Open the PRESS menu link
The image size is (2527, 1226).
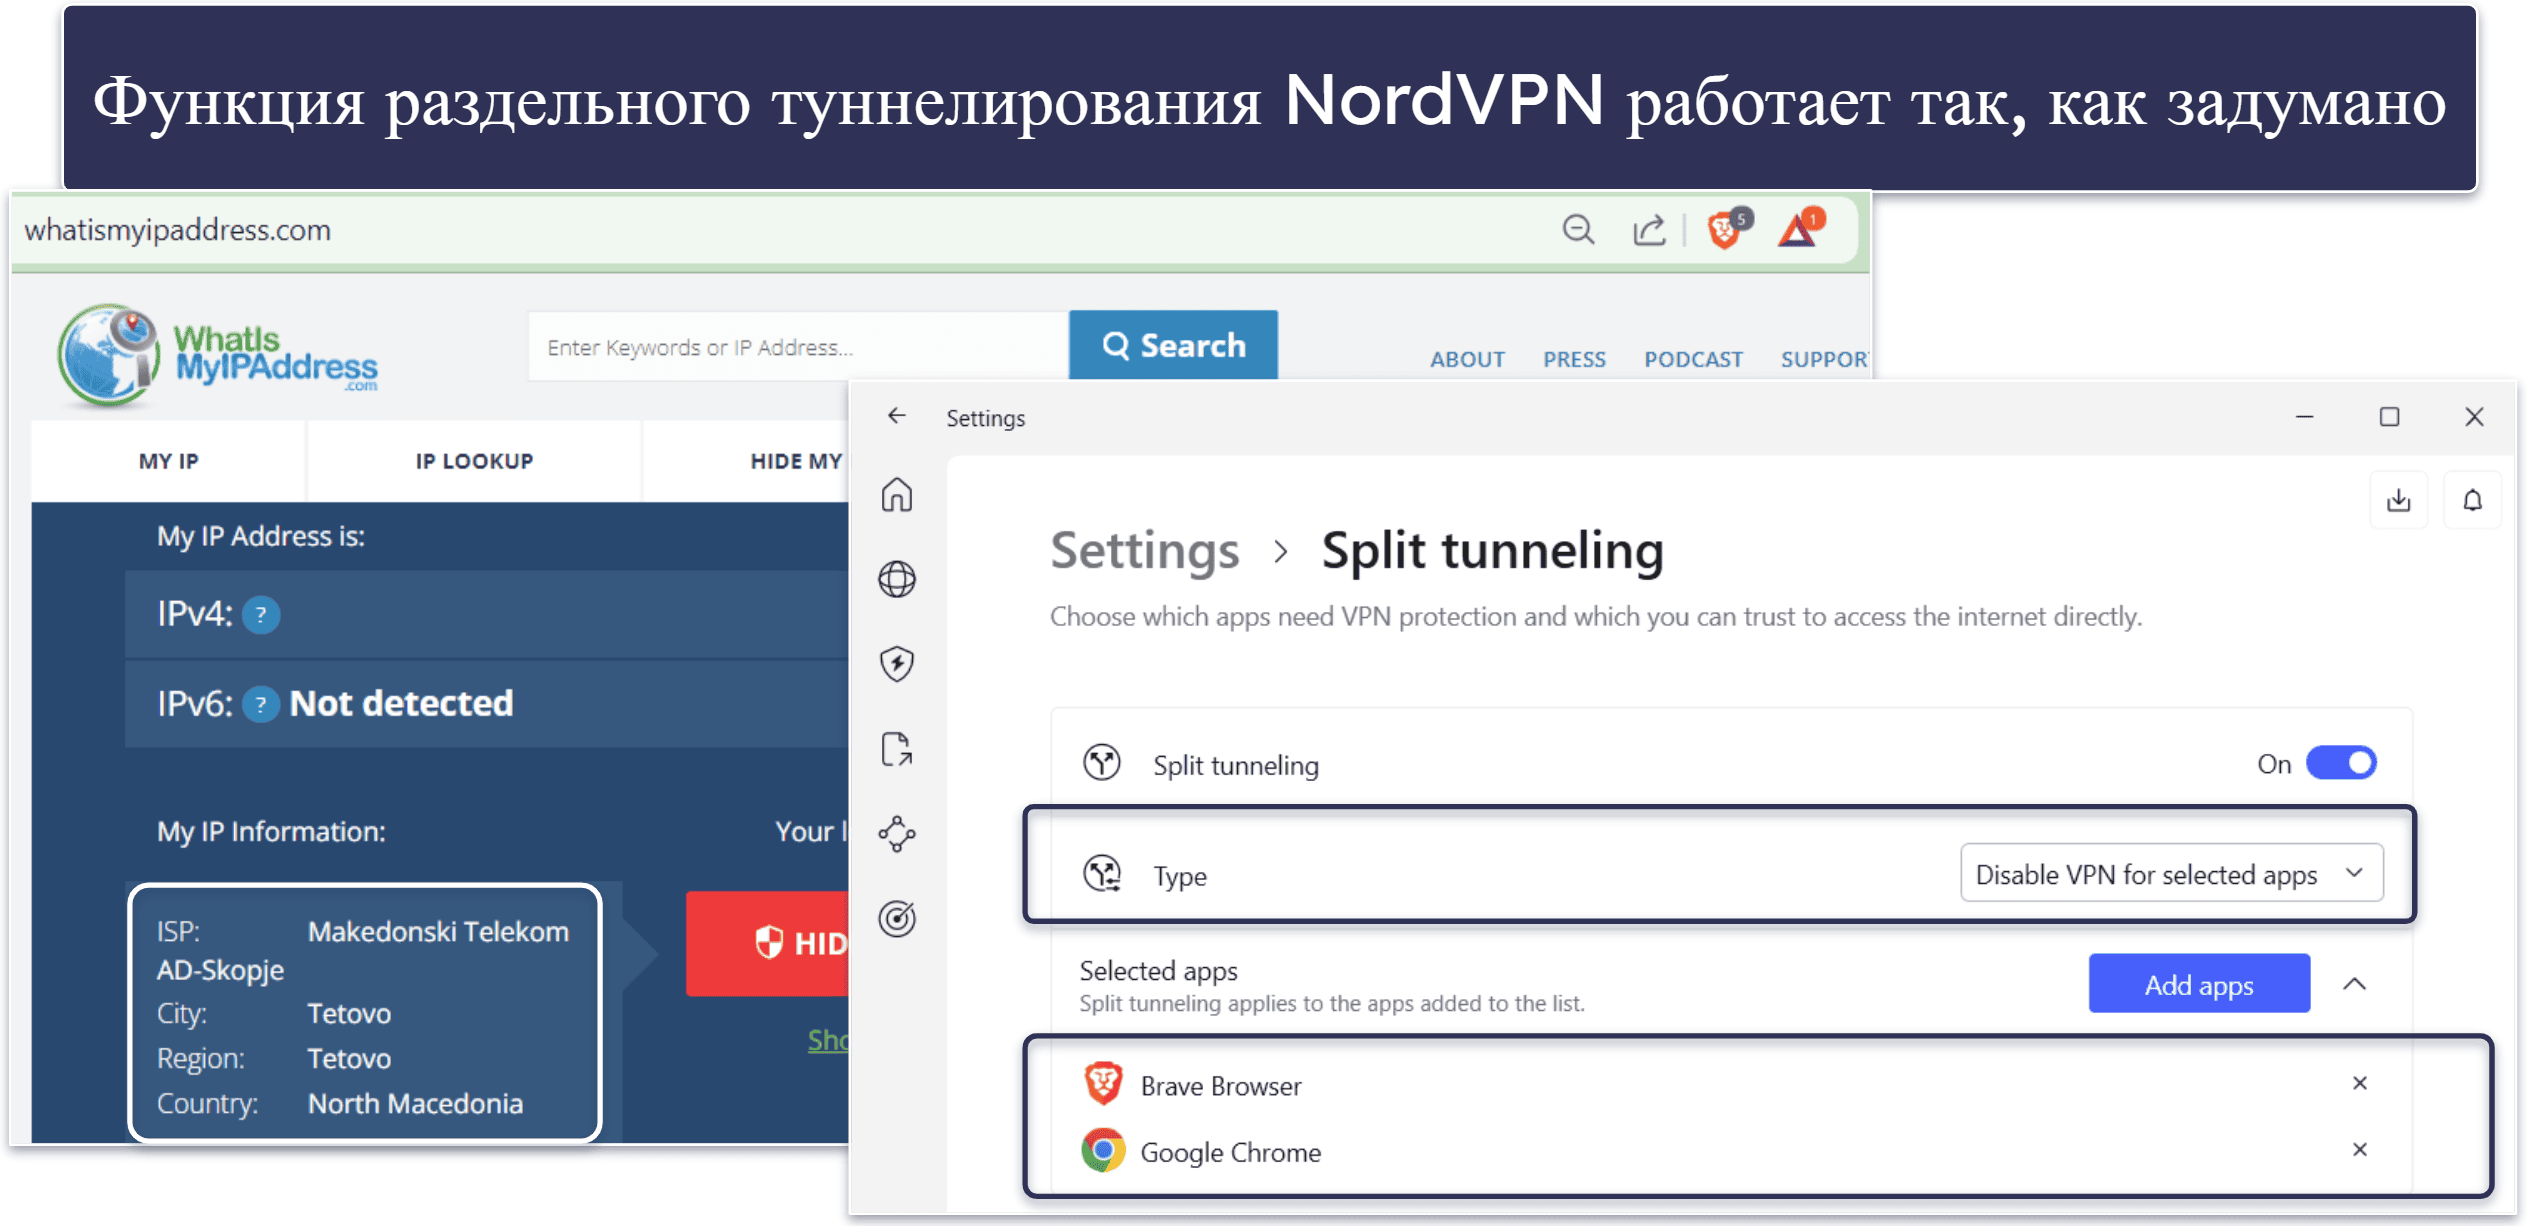tap(1574, 359)
